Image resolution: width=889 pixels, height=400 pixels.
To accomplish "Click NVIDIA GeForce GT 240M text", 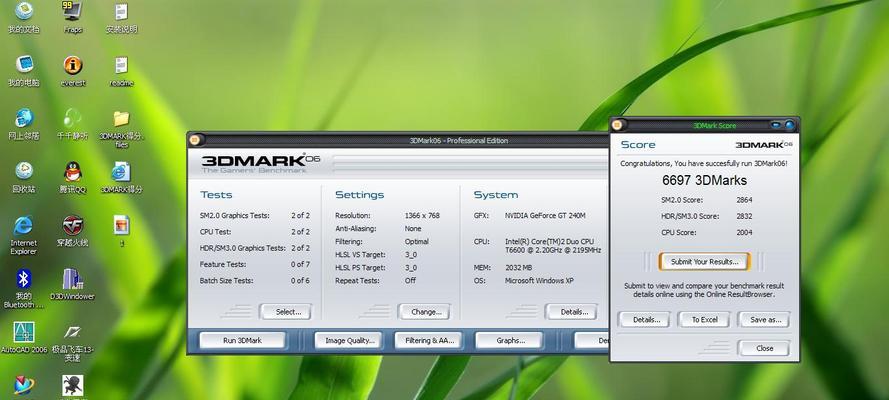I will (545, 215).
